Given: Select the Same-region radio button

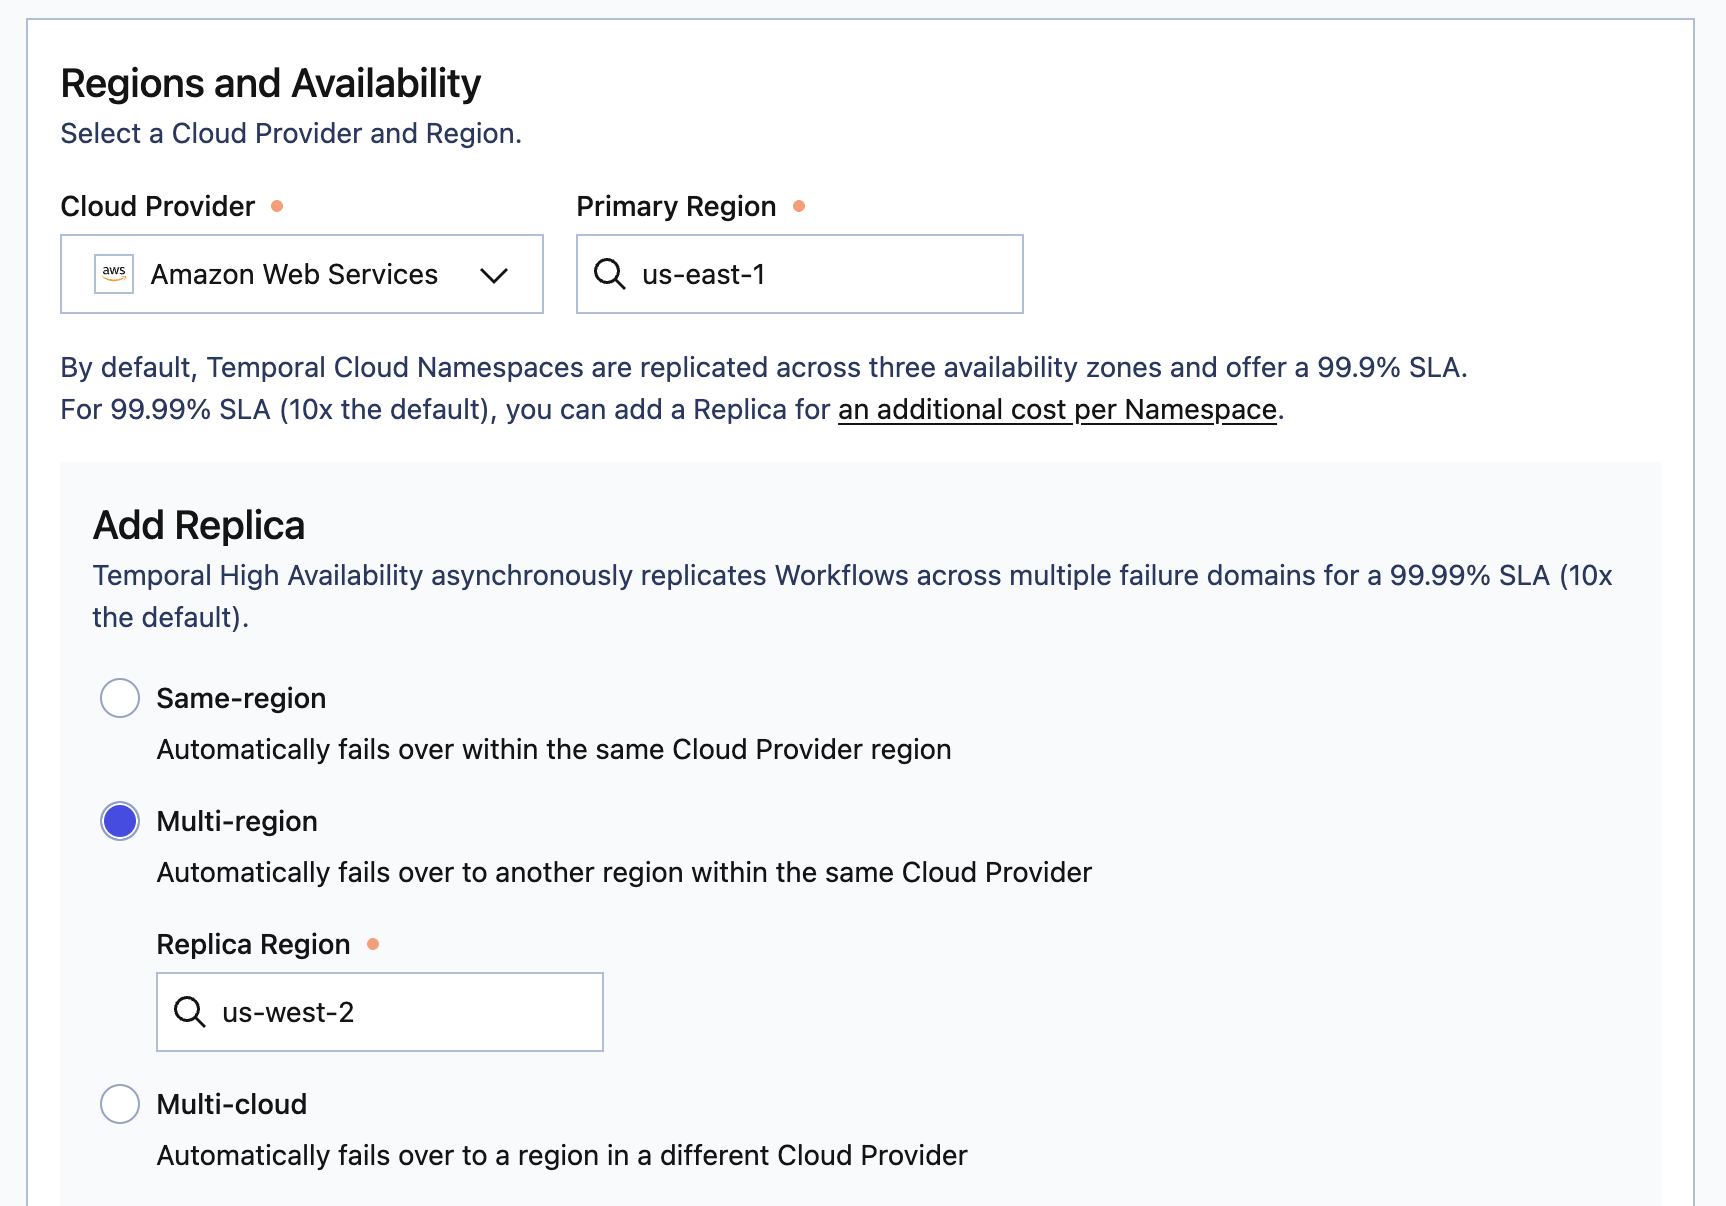Looking at the screenshot, I should coord(119,698).
